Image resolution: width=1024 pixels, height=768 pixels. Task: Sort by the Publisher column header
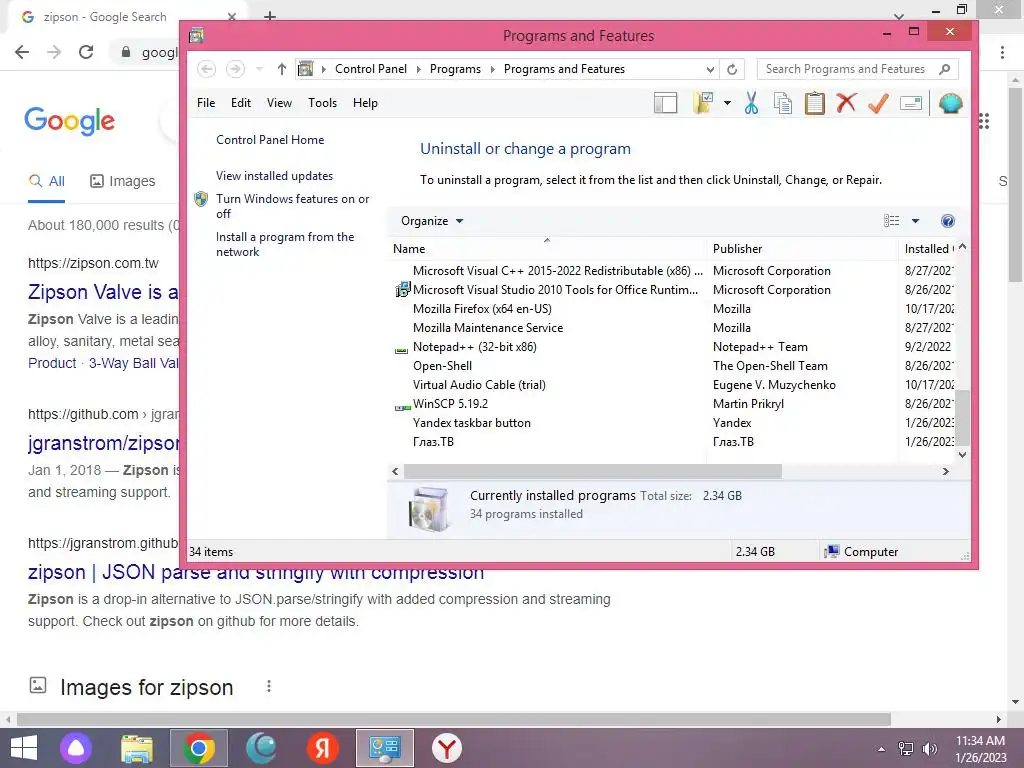coord(803,249)
